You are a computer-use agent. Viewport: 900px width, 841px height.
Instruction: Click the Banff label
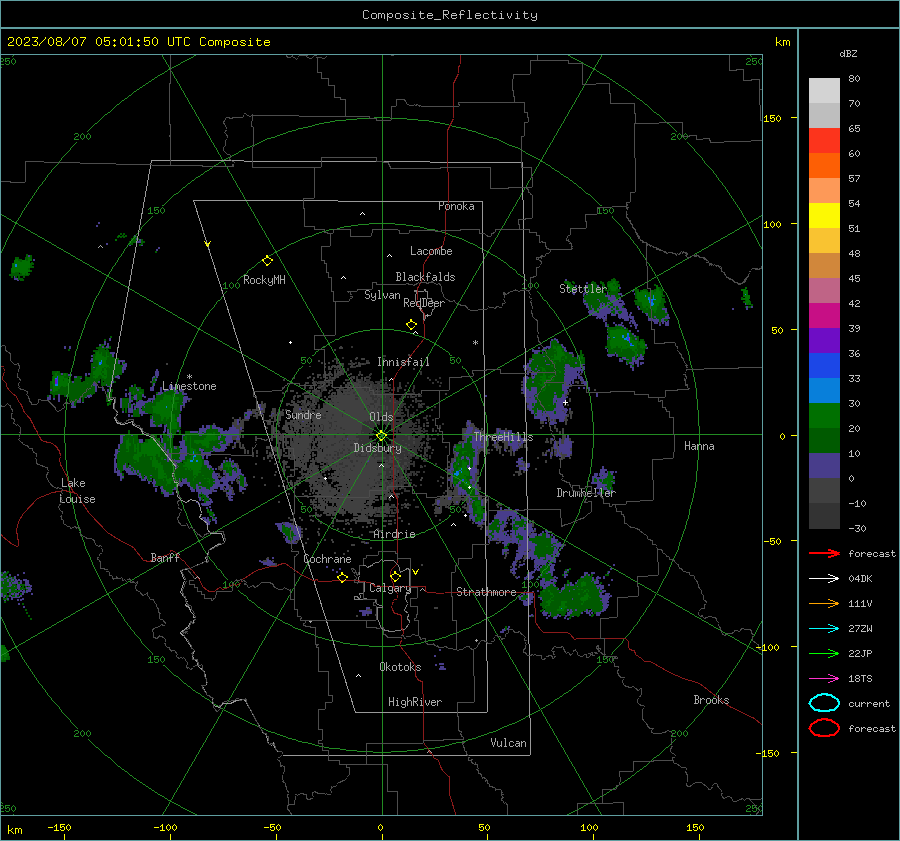(x=165, y=557)
